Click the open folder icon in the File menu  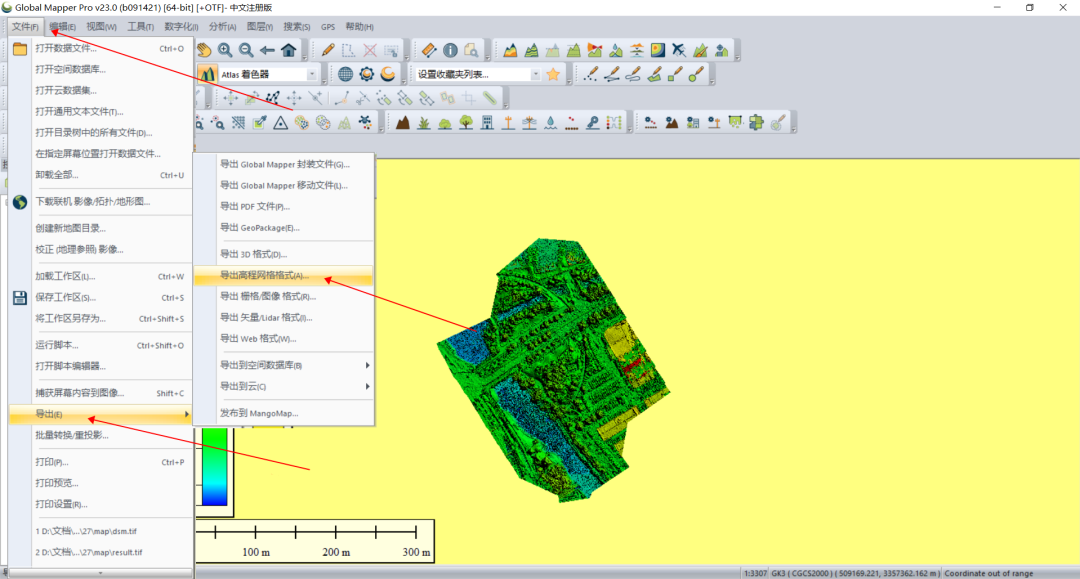click(x=20, y=49)
